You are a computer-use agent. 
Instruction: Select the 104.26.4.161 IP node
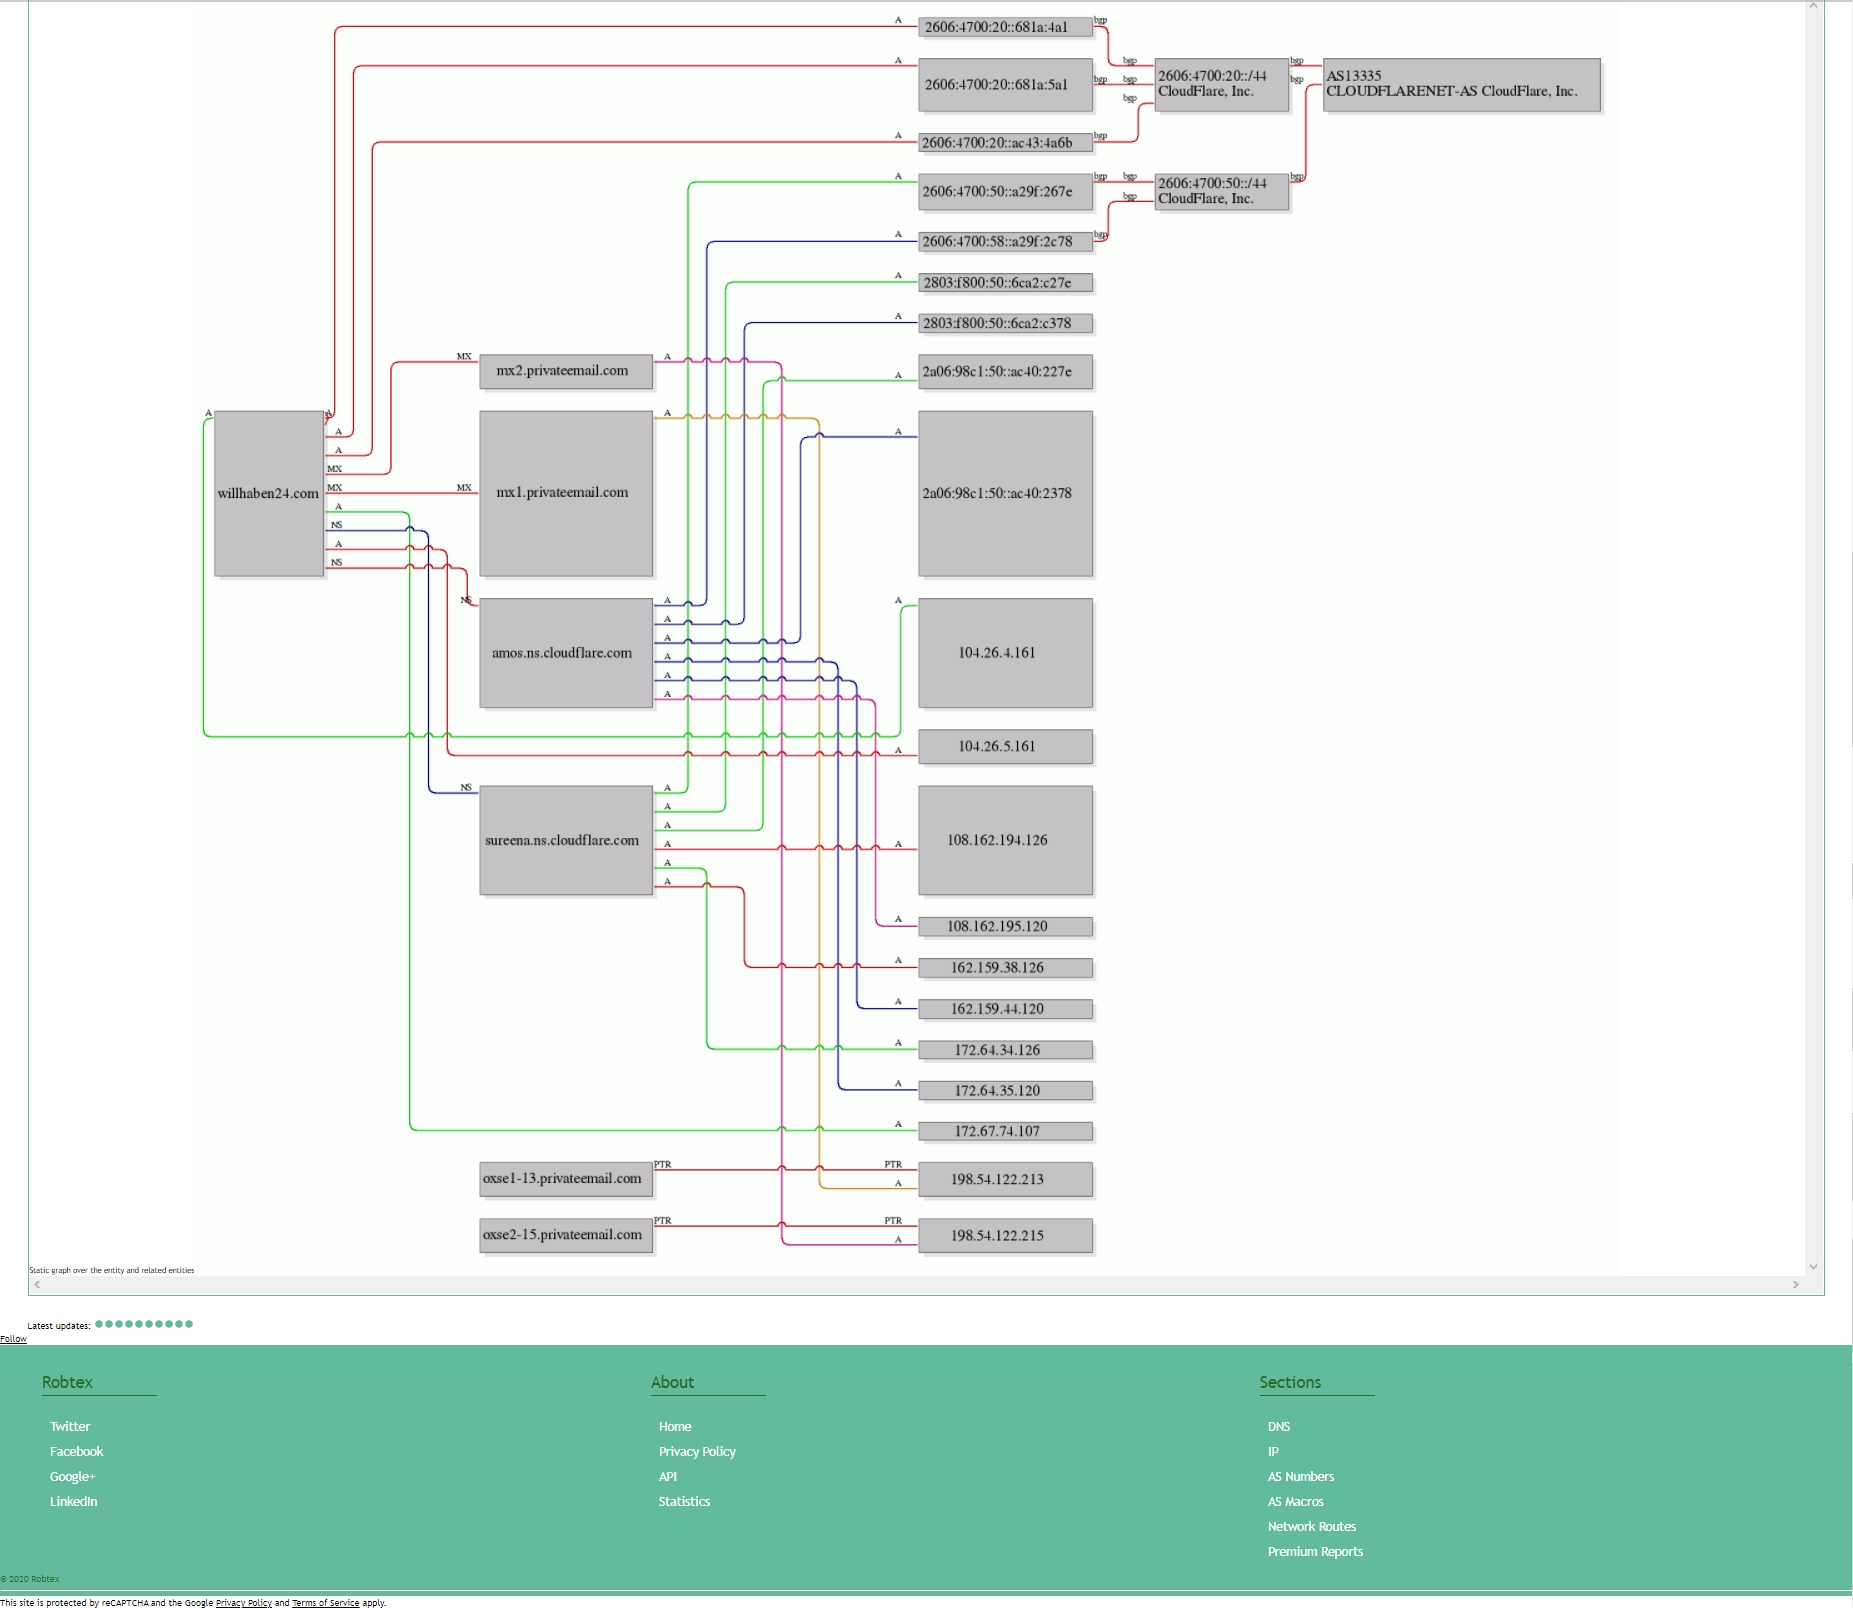tap(1004, 653)
